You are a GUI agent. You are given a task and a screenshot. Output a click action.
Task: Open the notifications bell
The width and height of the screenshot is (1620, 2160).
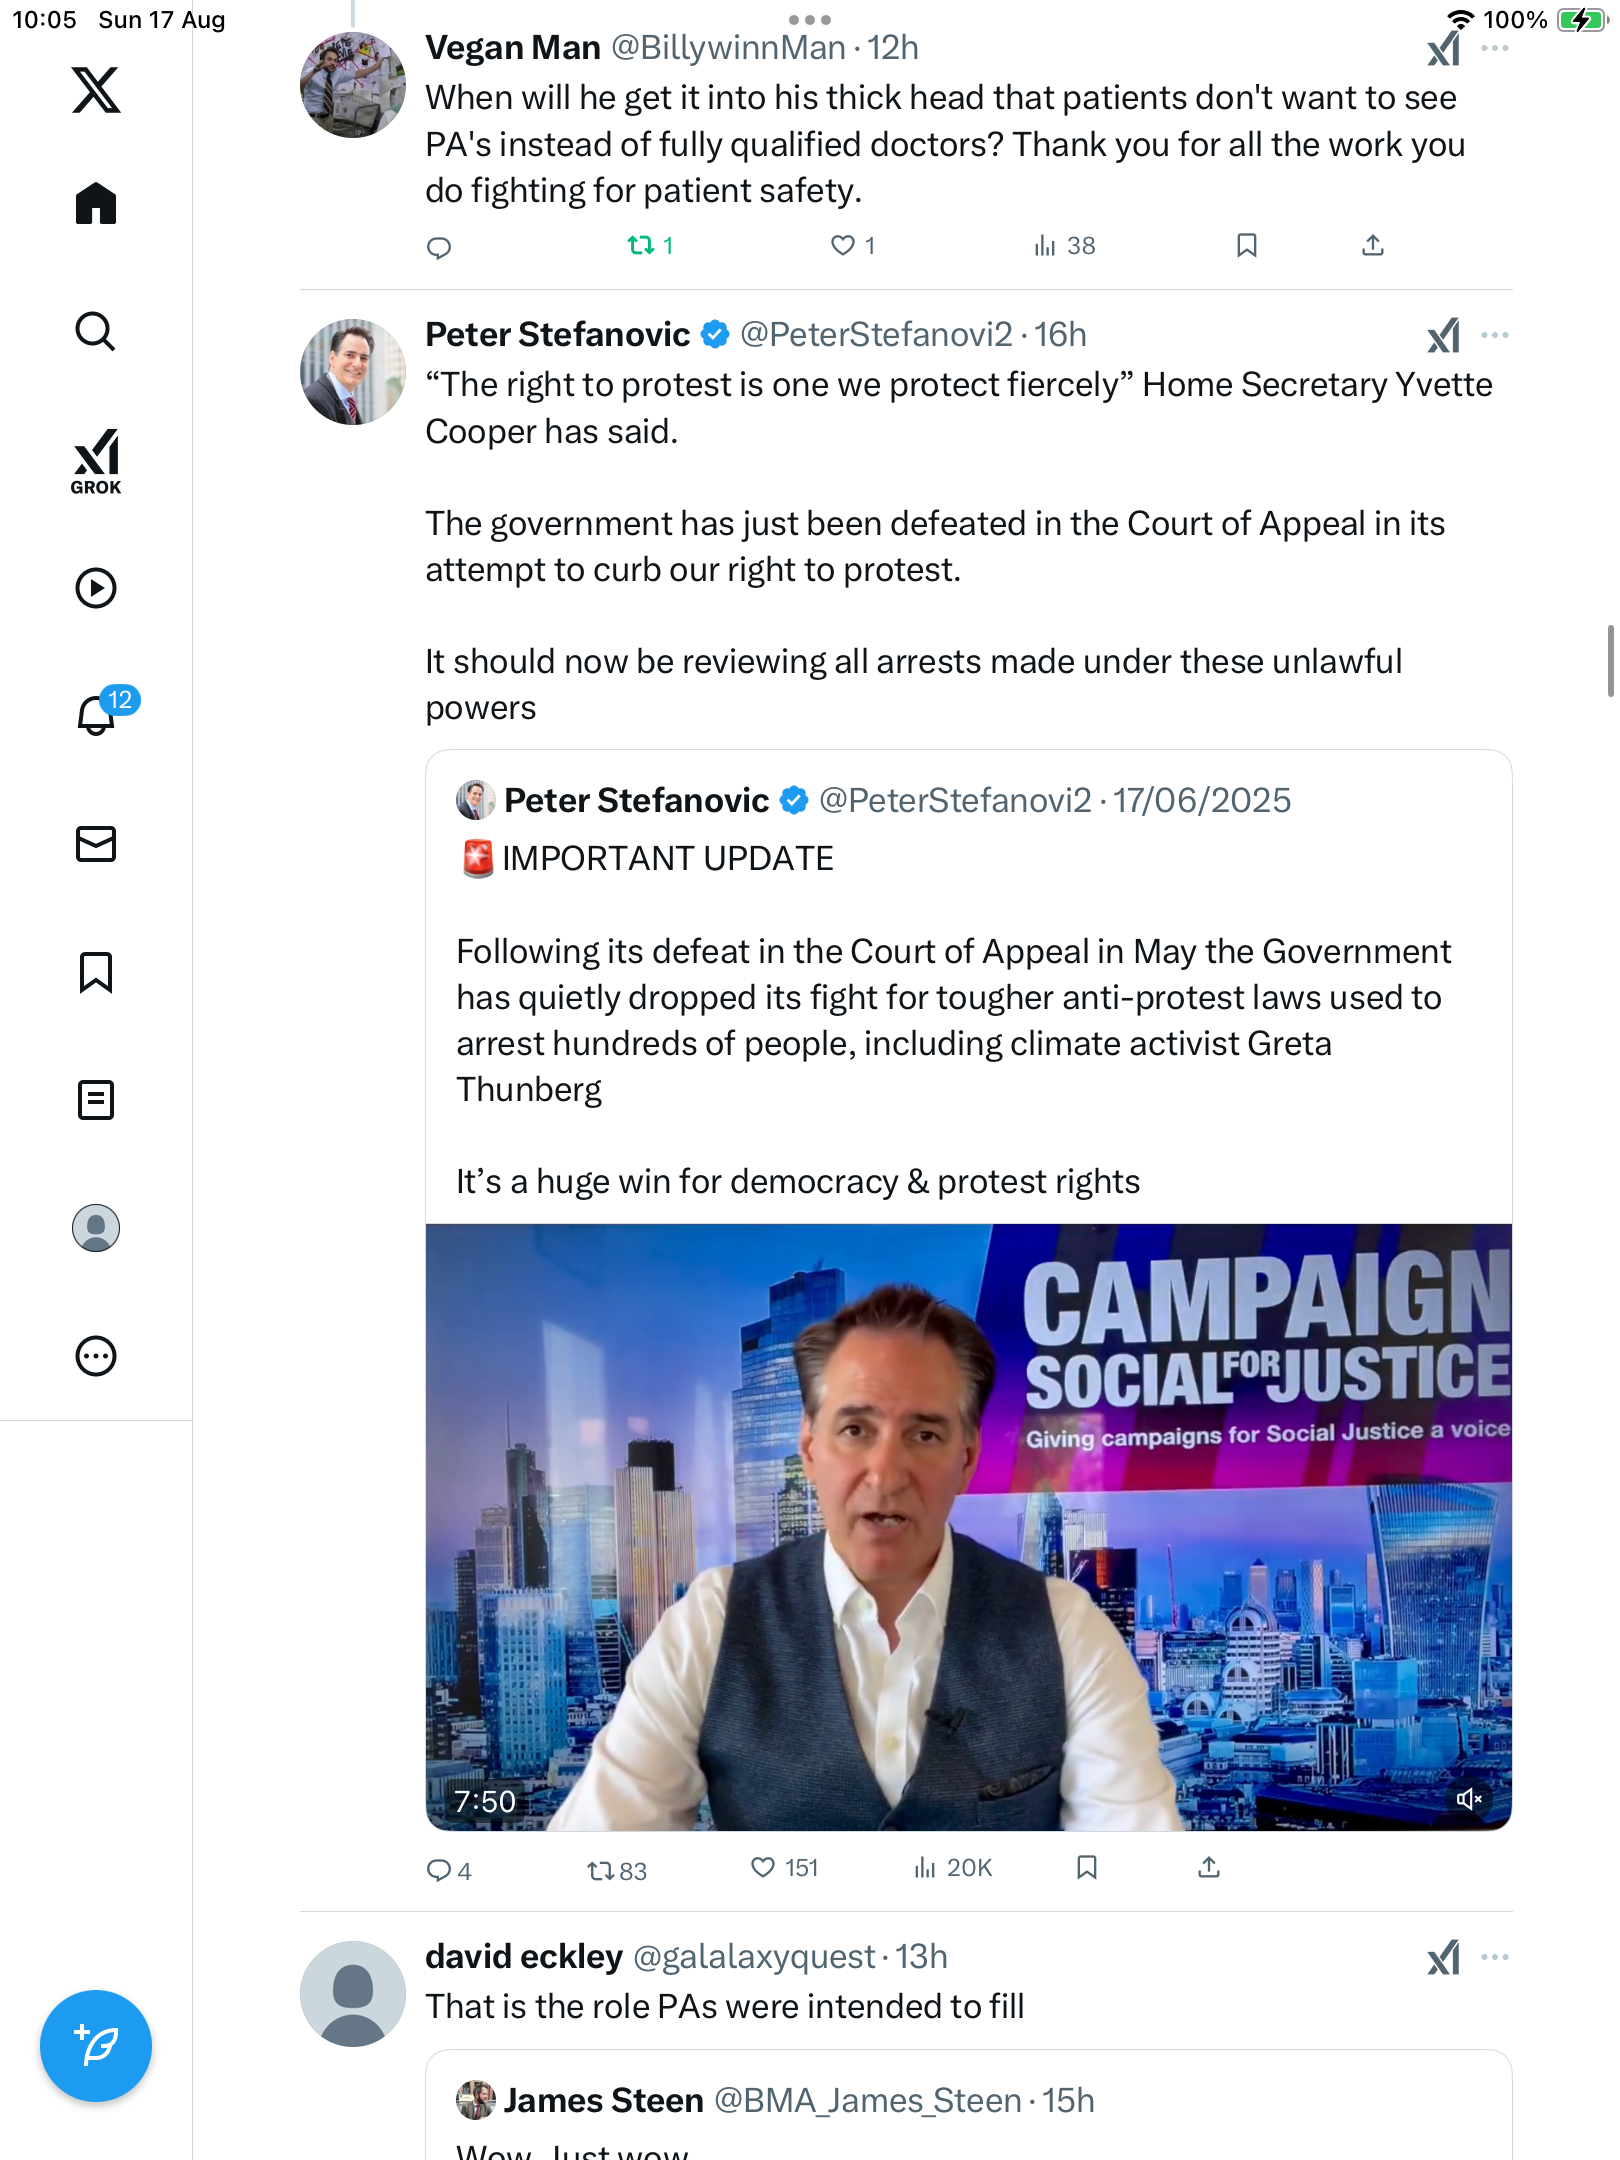[x=96, y=715]
